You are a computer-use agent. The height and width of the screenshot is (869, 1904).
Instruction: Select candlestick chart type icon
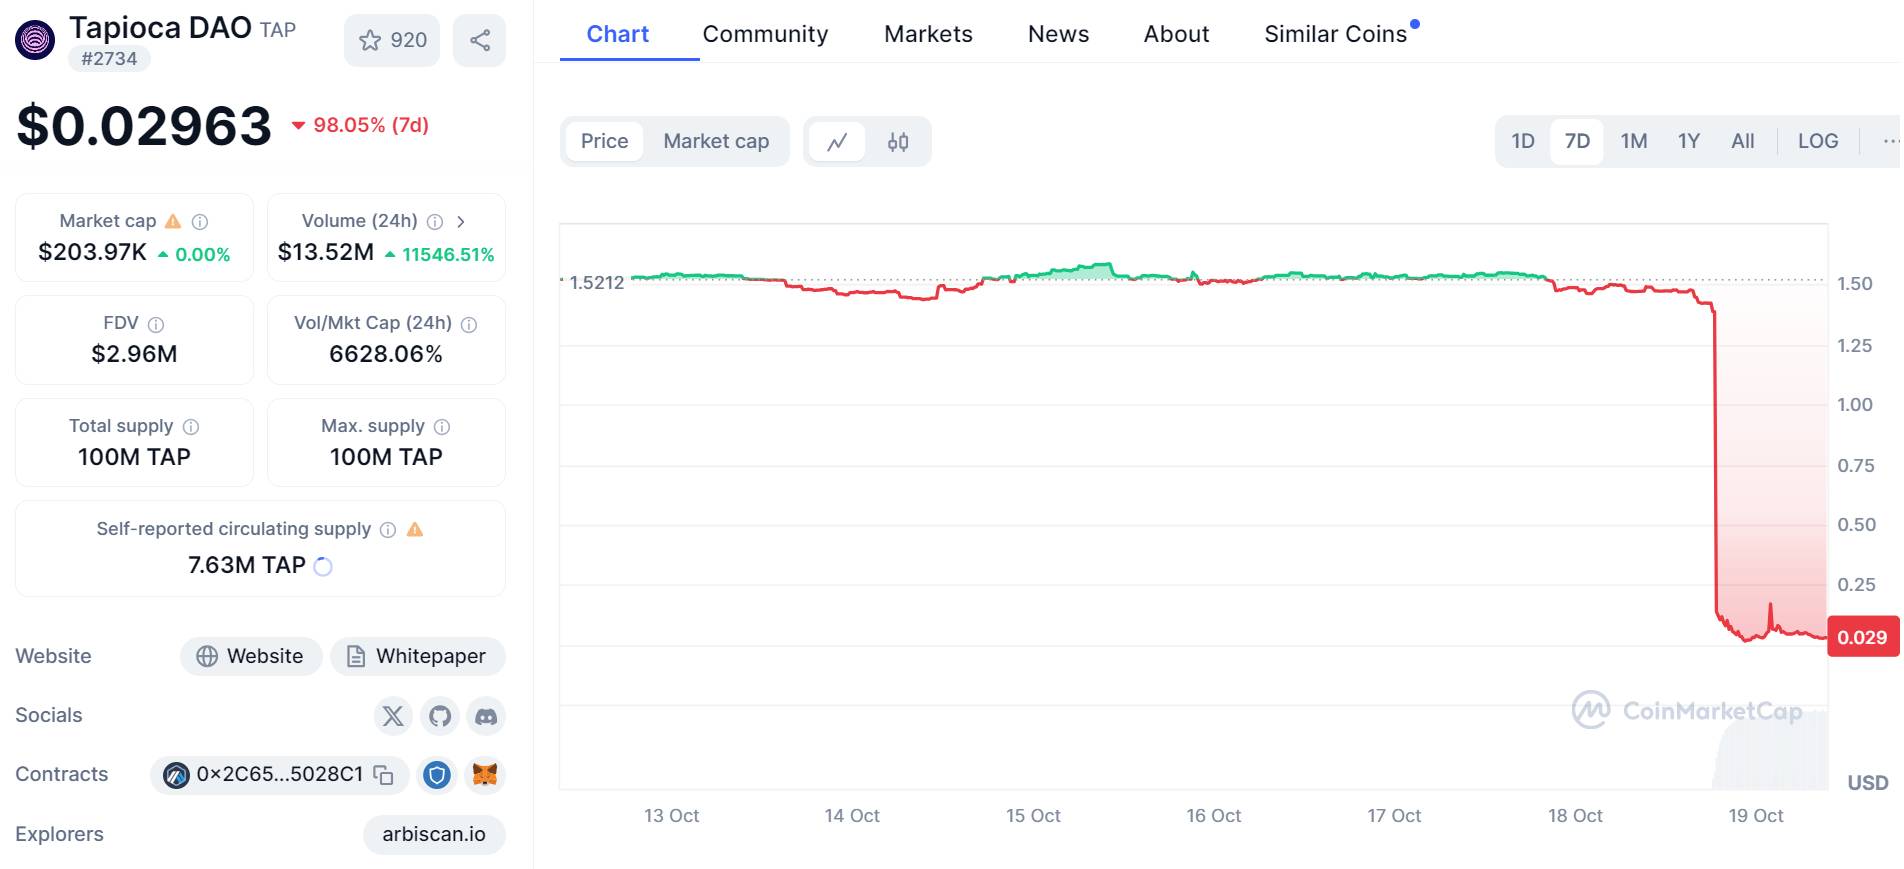click(x=898, y=142)
